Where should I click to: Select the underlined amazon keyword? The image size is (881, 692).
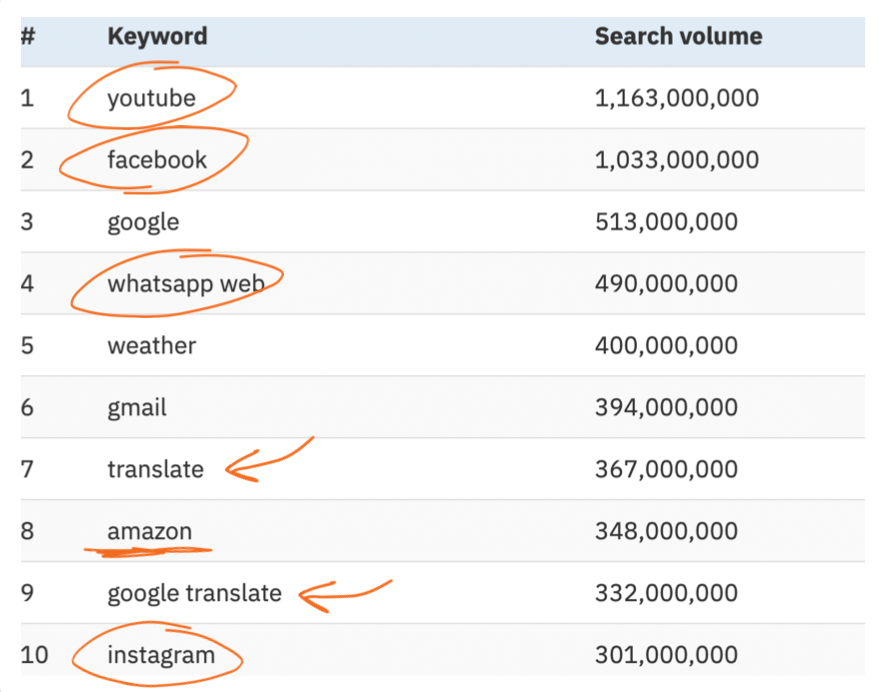point(150,531)
